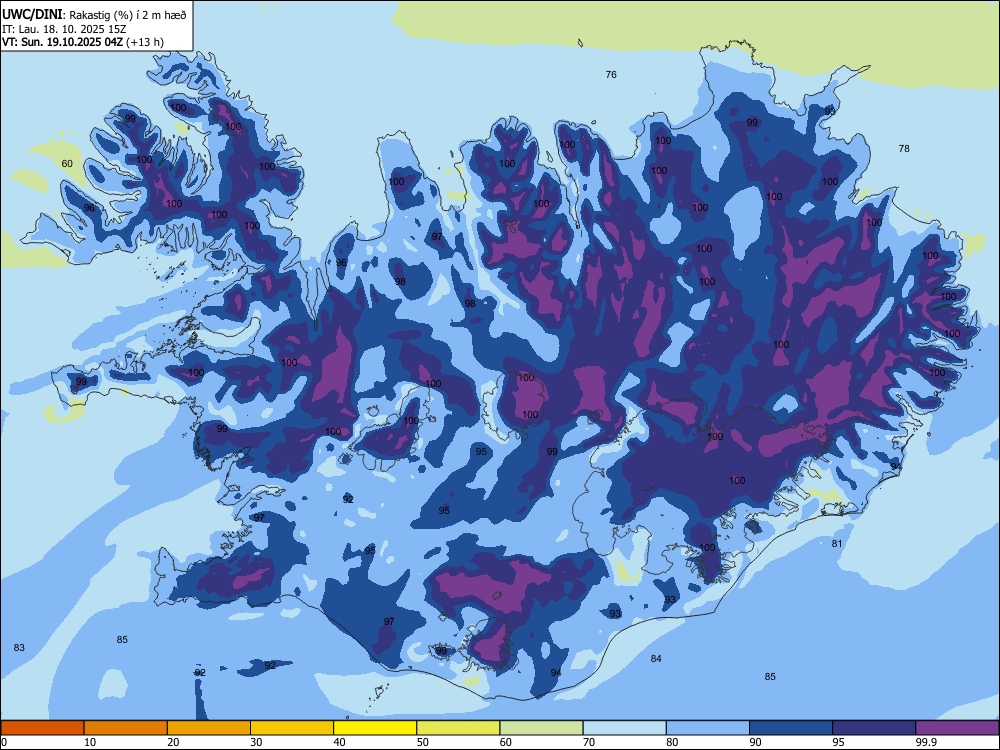1000x750 pixels.
Task: Pick the pale green 60–70 legend swatch
Action: tap(541, 728)
